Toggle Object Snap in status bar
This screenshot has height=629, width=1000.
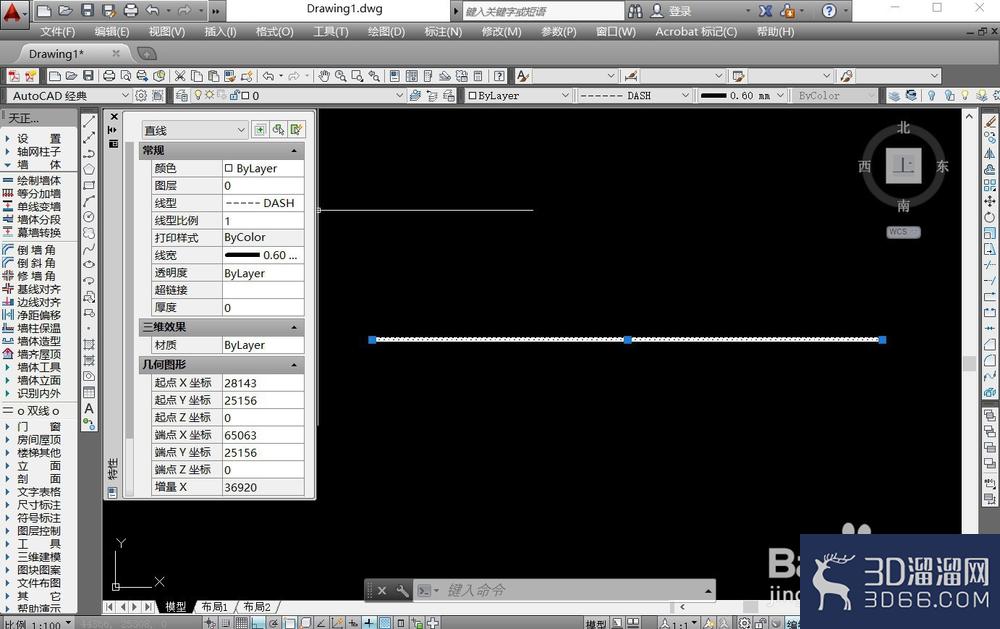[x=290, y=623]
